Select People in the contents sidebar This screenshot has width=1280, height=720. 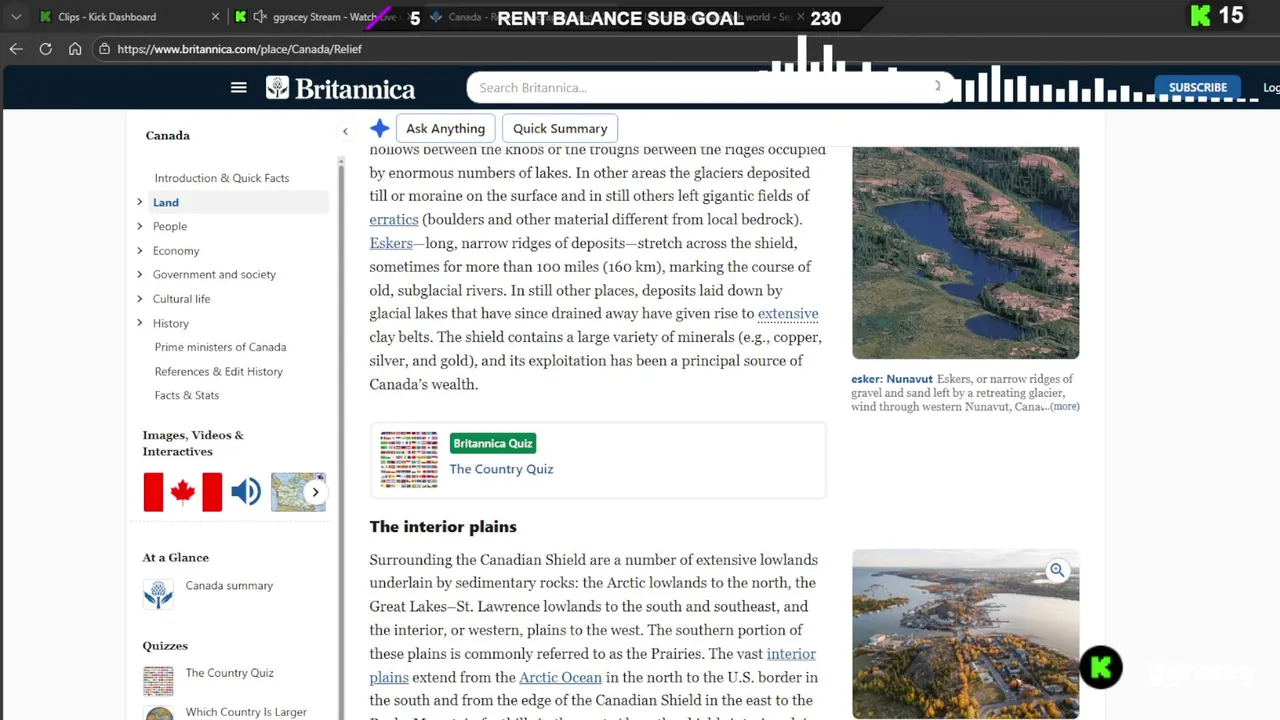pyautogui.click(x=170, y=226)
